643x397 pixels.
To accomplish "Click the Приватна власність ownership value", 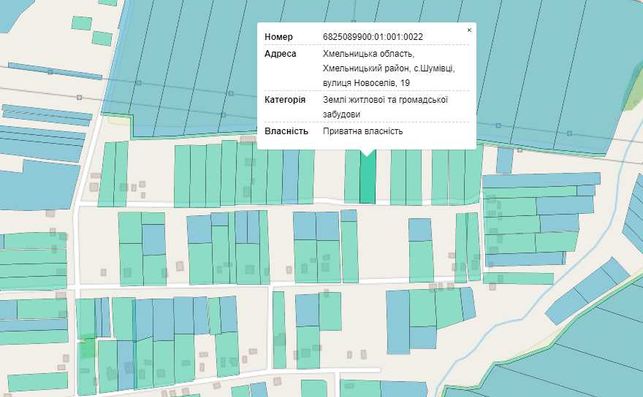I will pyautogui.click(x=363, y=131).
